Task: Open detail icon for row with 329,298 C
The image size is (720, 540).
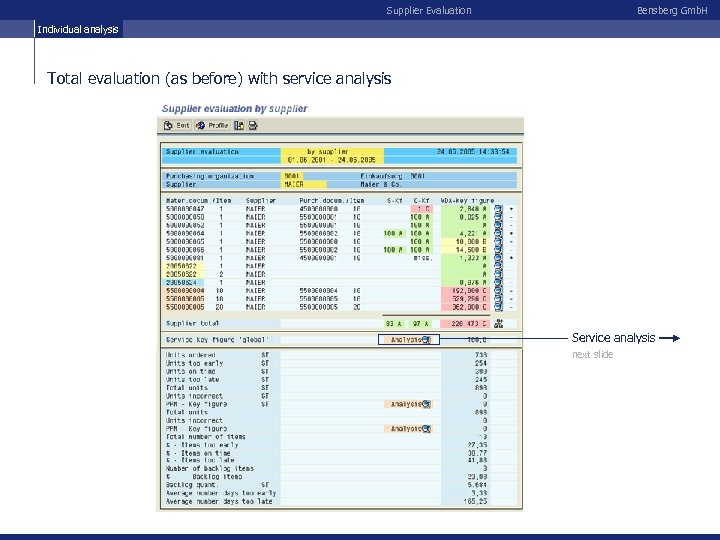Action: 498,299
